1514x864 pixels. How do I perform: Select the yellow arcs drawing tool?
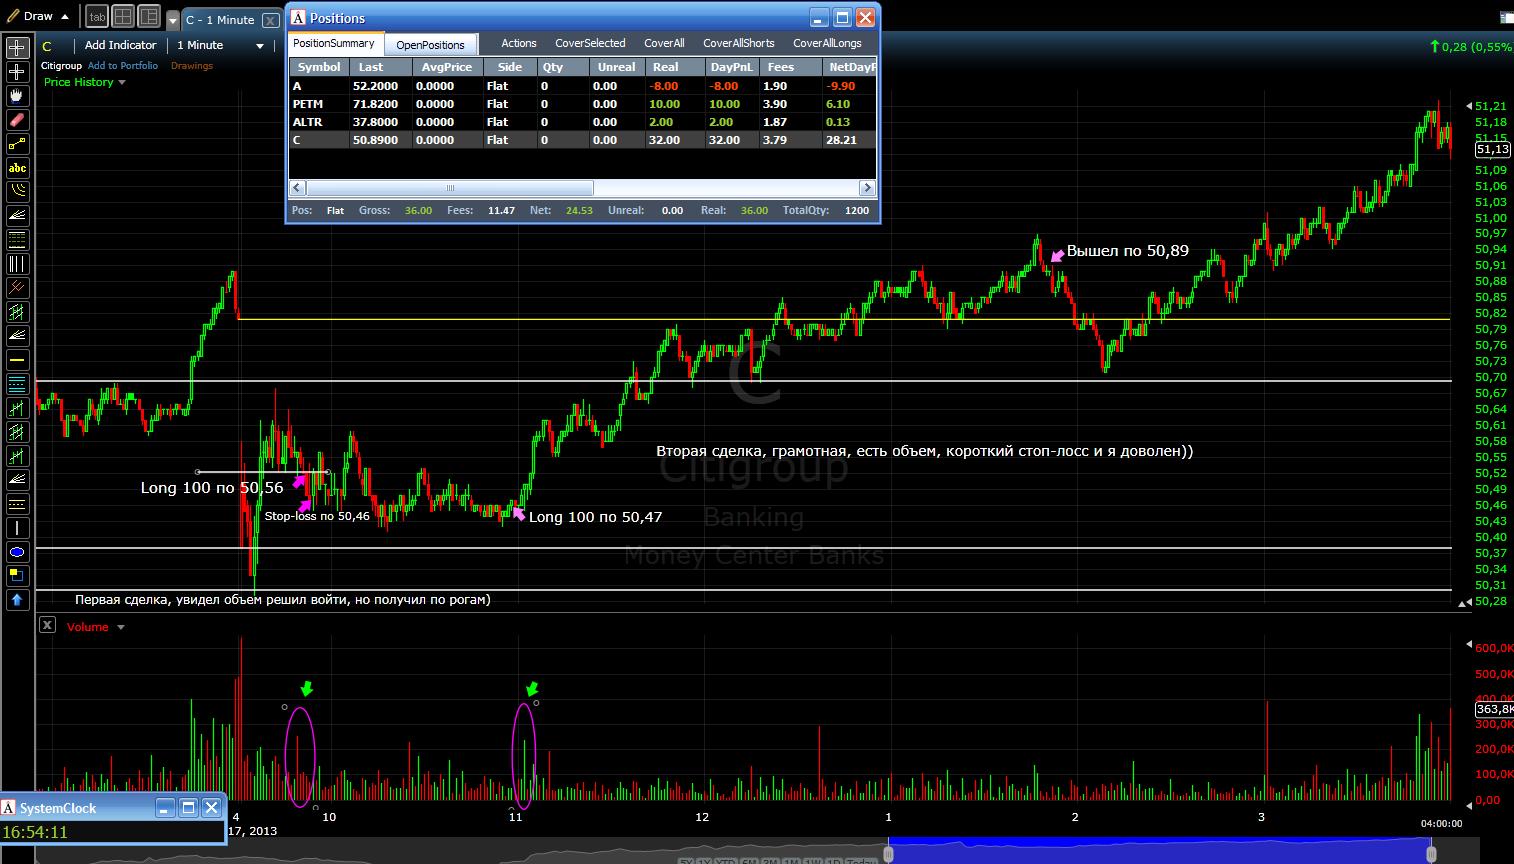(x=17, y=192)
